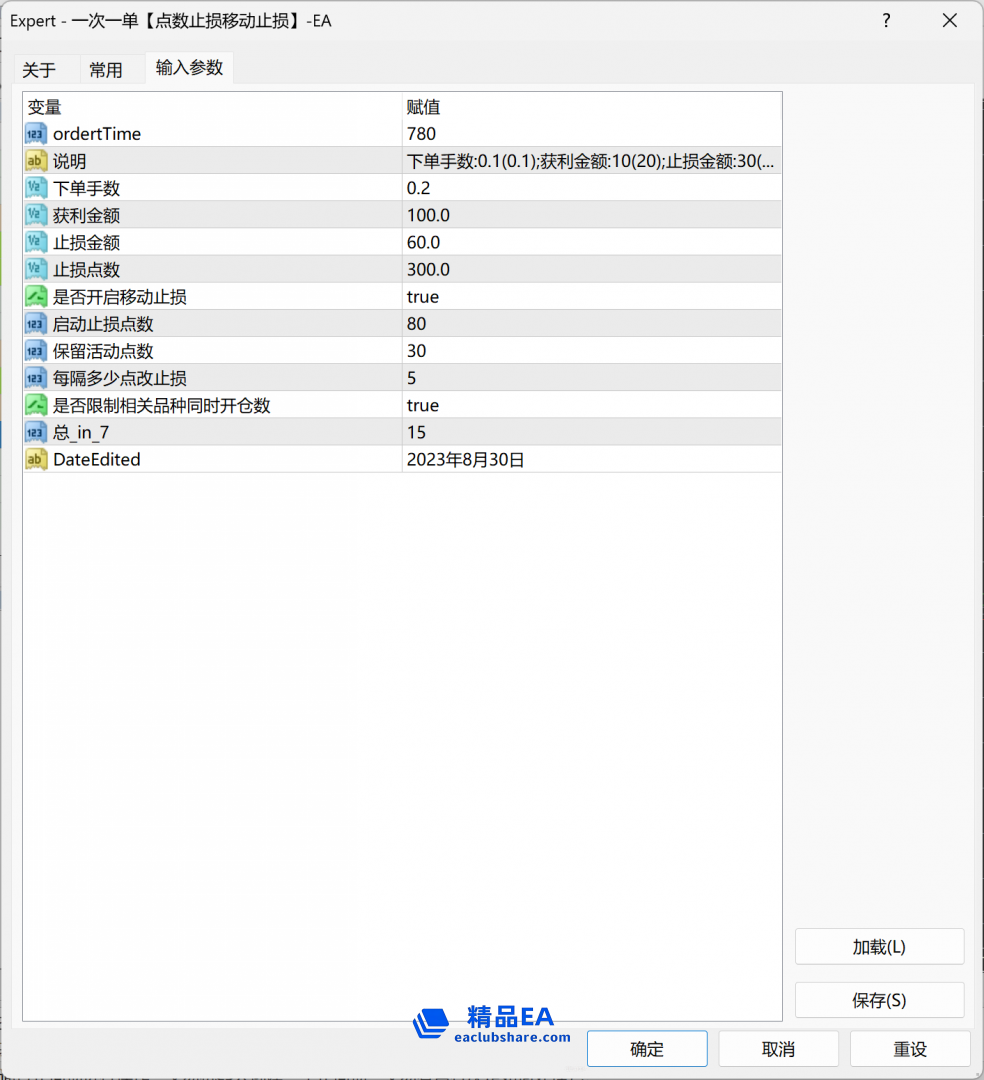The width and height of the screenshot is (984, 1080).
Task: Reset parameters with the 重设 button
Action: pos(909,1049)
